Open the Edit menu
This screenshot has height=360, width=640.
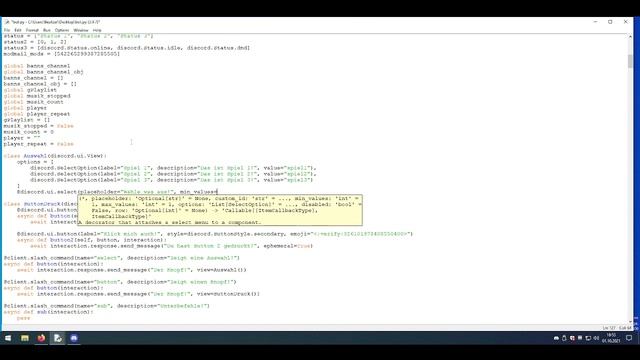[x=18, y=30]
